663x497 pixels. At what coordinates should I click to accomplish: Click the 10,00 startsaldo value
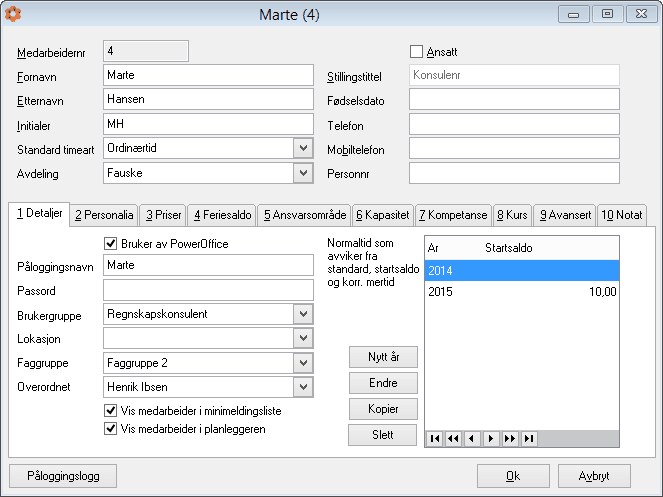coord(603,291)
